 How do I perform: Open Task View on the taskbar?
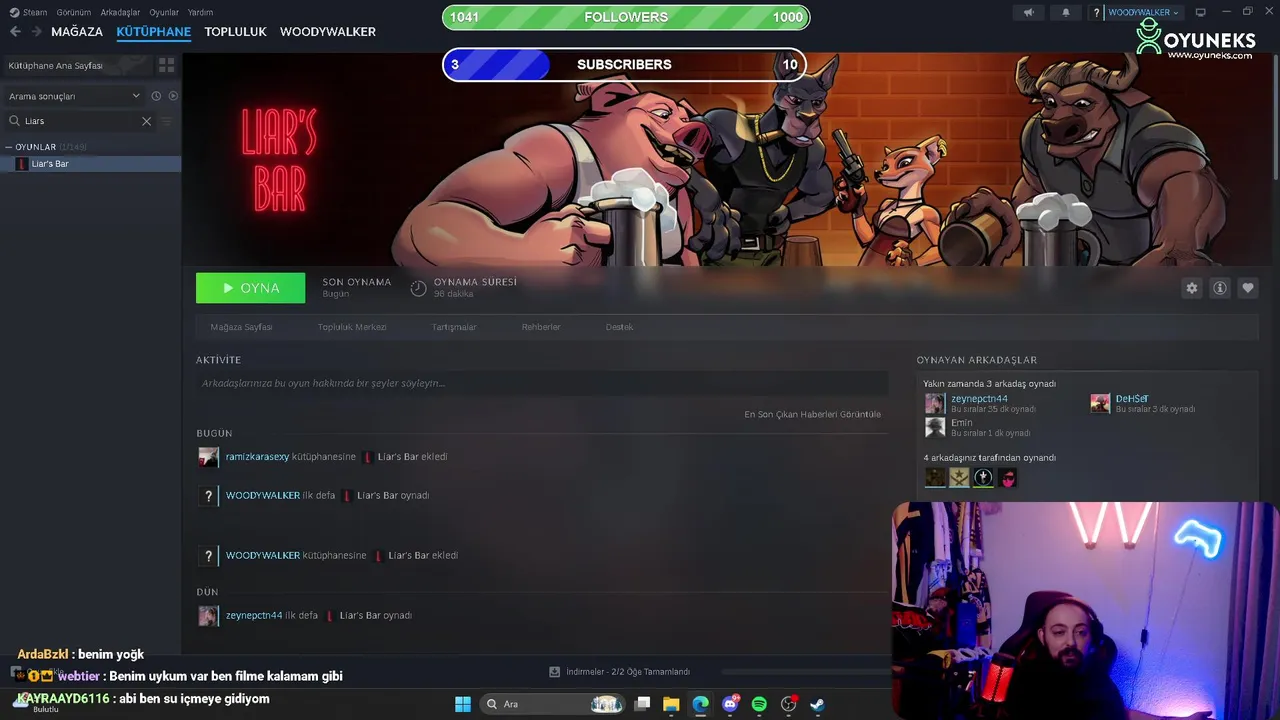(643, 704)
